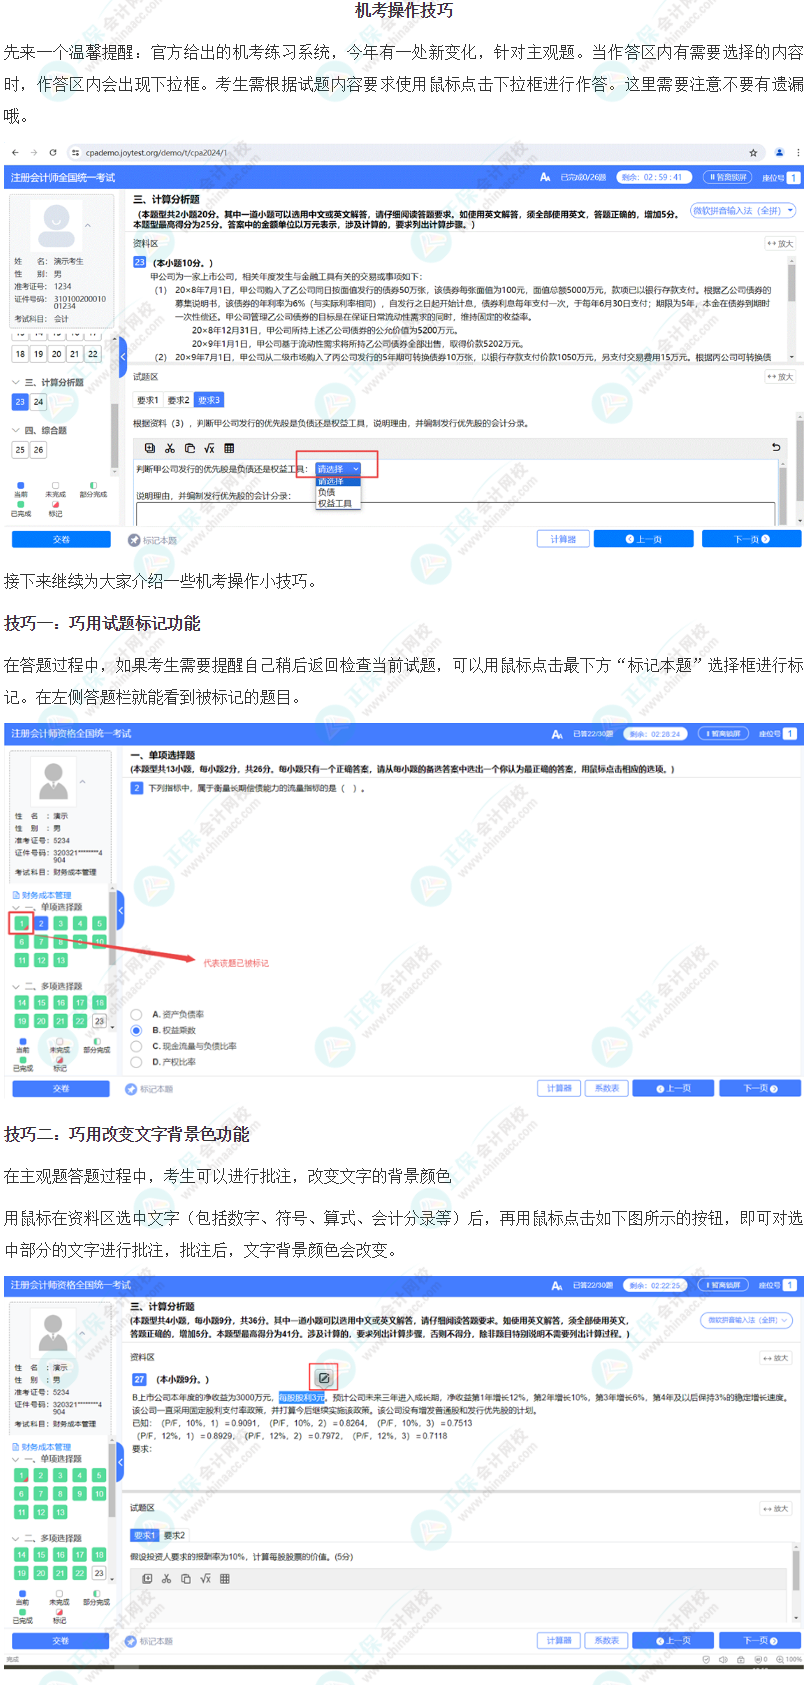The image size is (808, 1685).
Task: Click avatar photo in second screenshot sidebar
Action: click(x=54, y=780)
